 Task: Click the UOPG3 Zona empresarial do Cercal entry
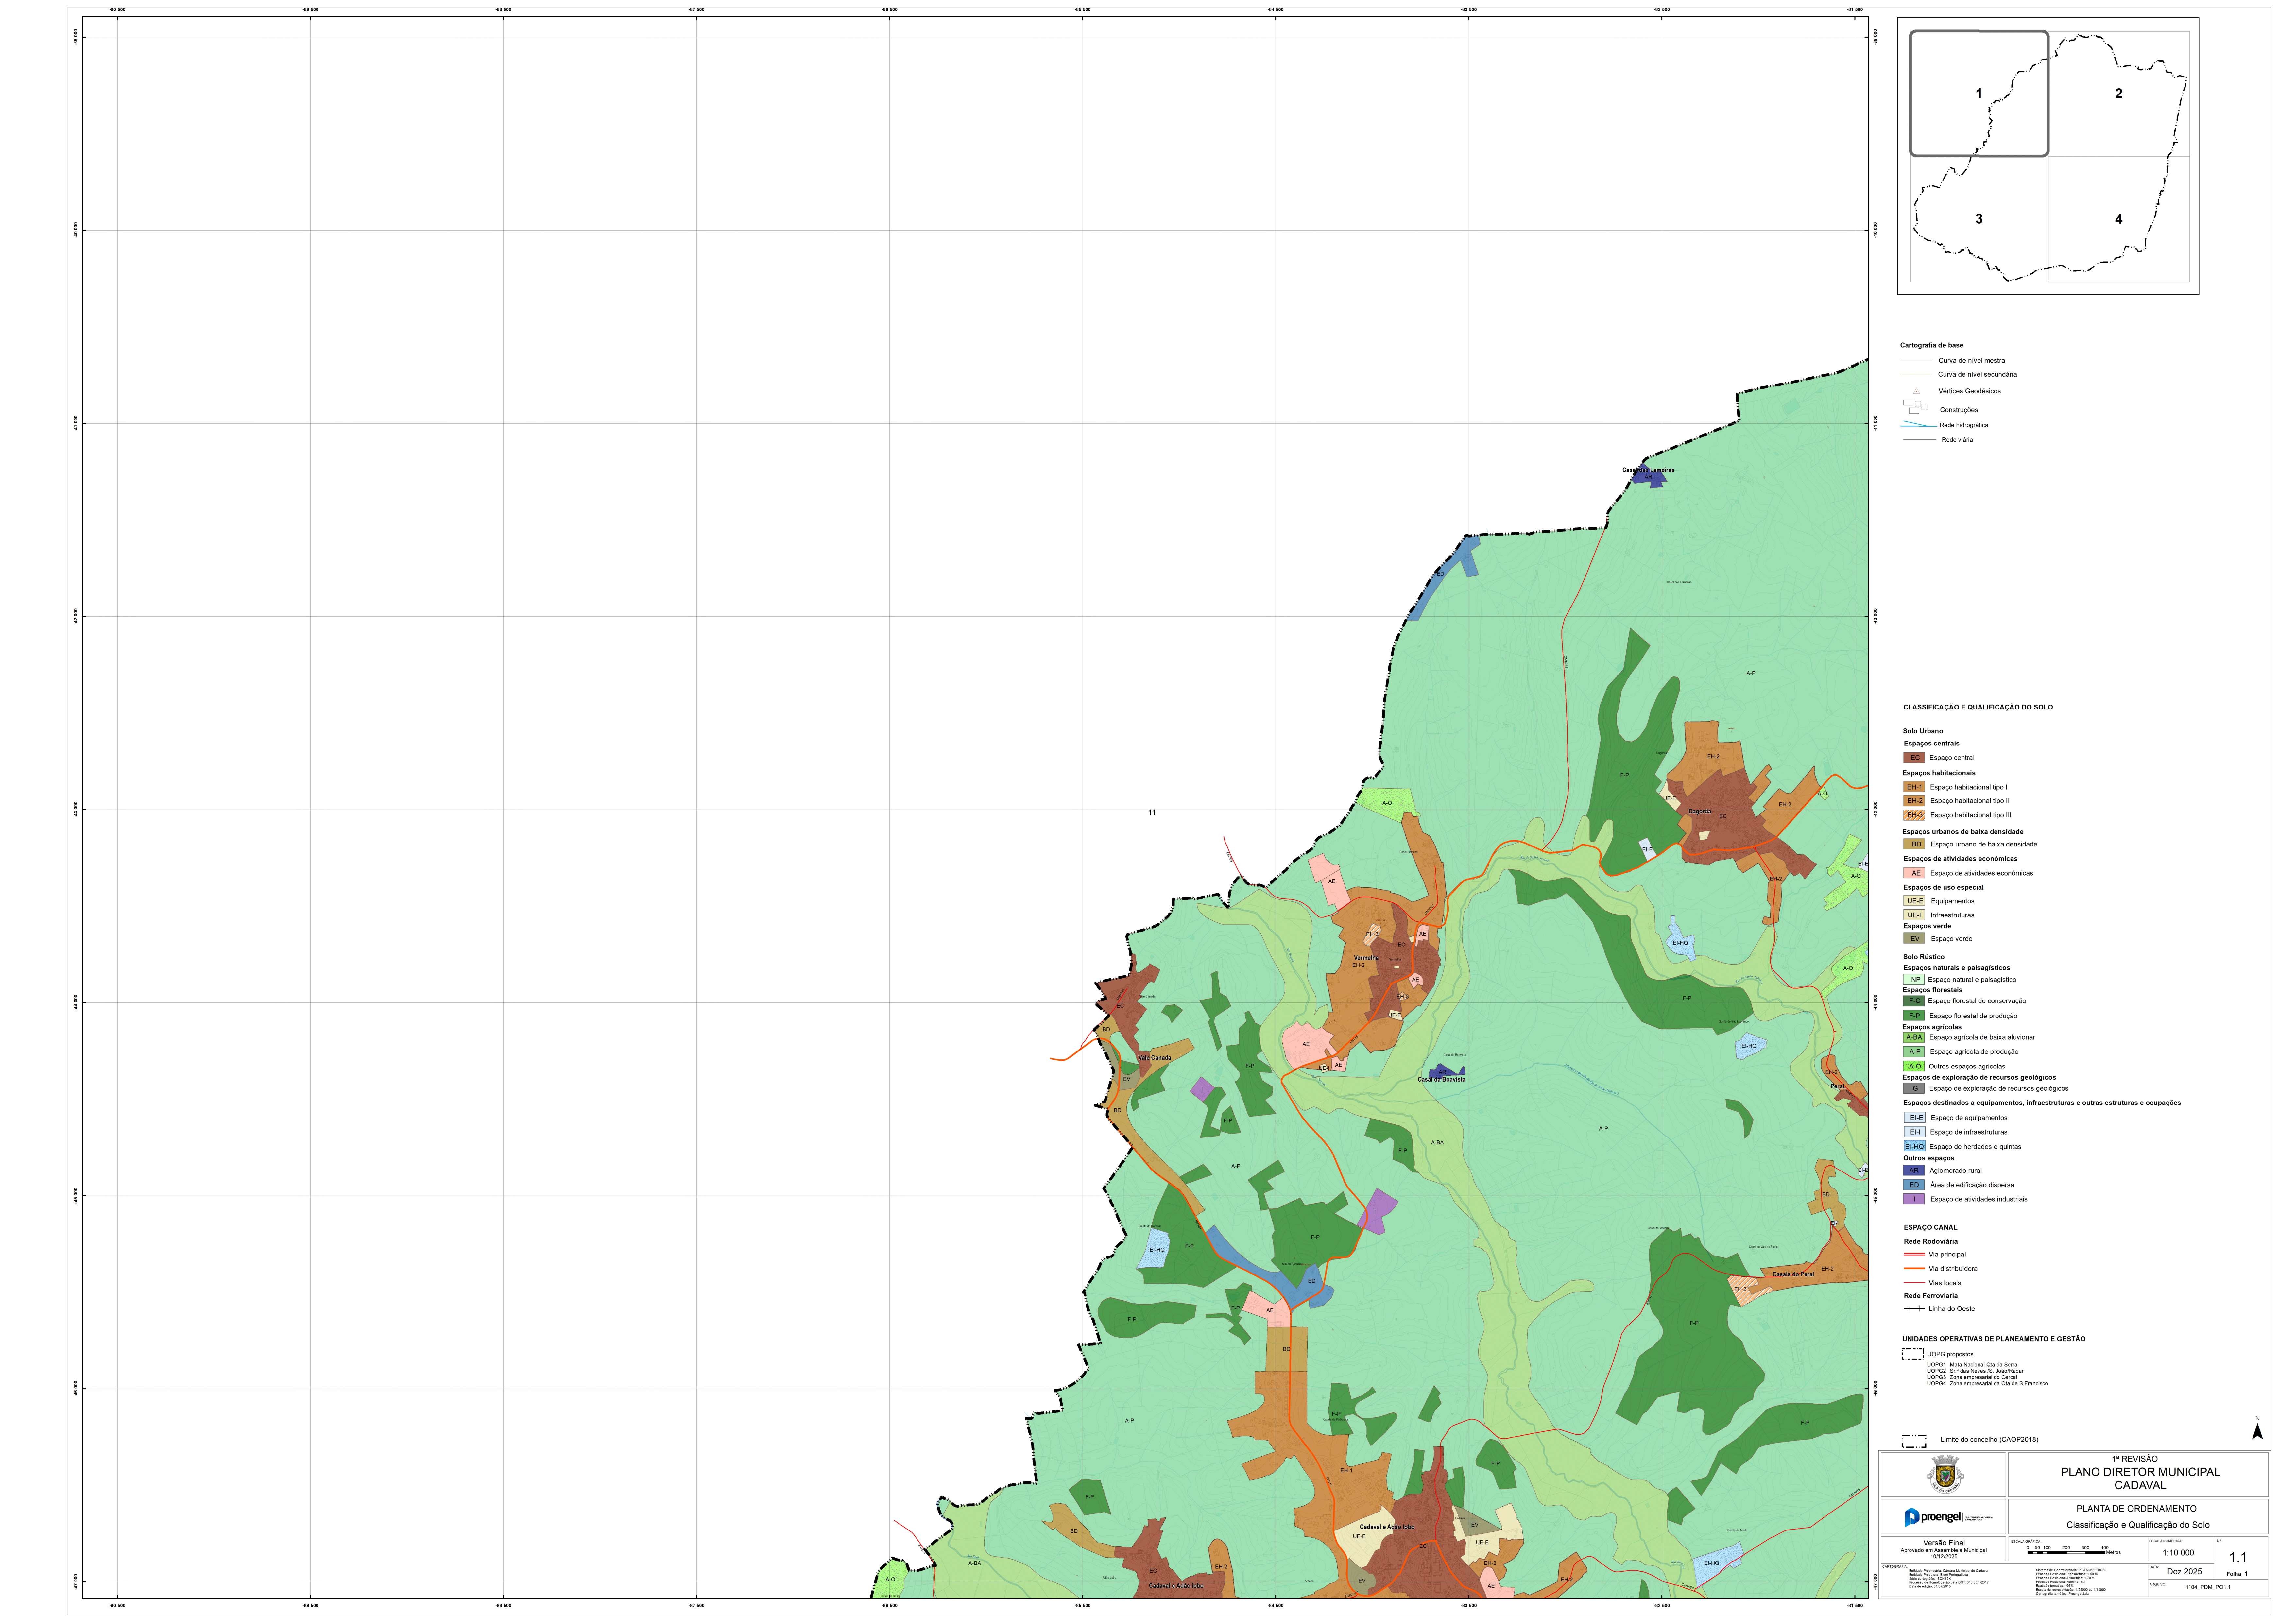(1972, 1377)
